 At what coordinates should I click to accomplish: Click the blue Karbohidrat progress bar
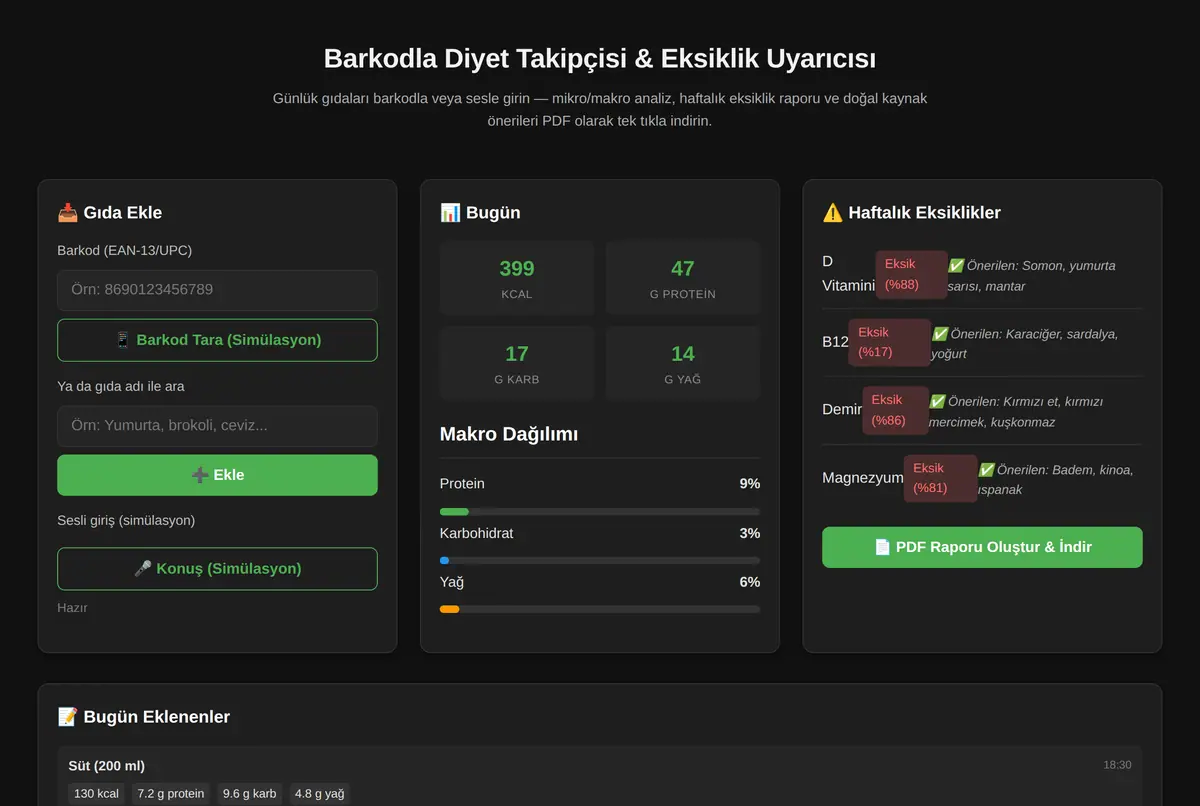pos(445,560)
